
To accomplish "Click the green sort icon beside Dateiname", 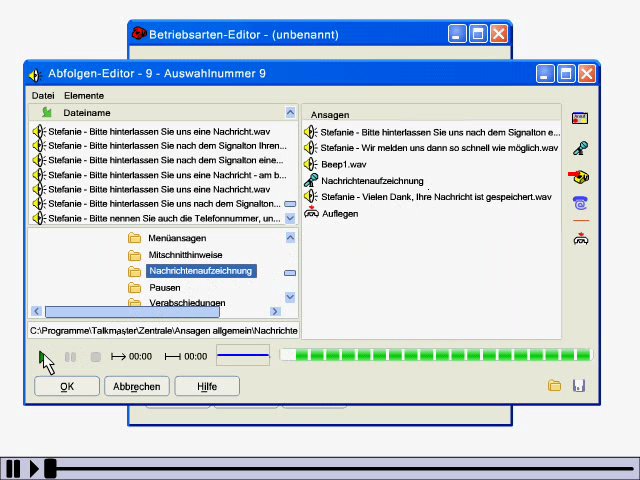I will [x=47, y=112].
